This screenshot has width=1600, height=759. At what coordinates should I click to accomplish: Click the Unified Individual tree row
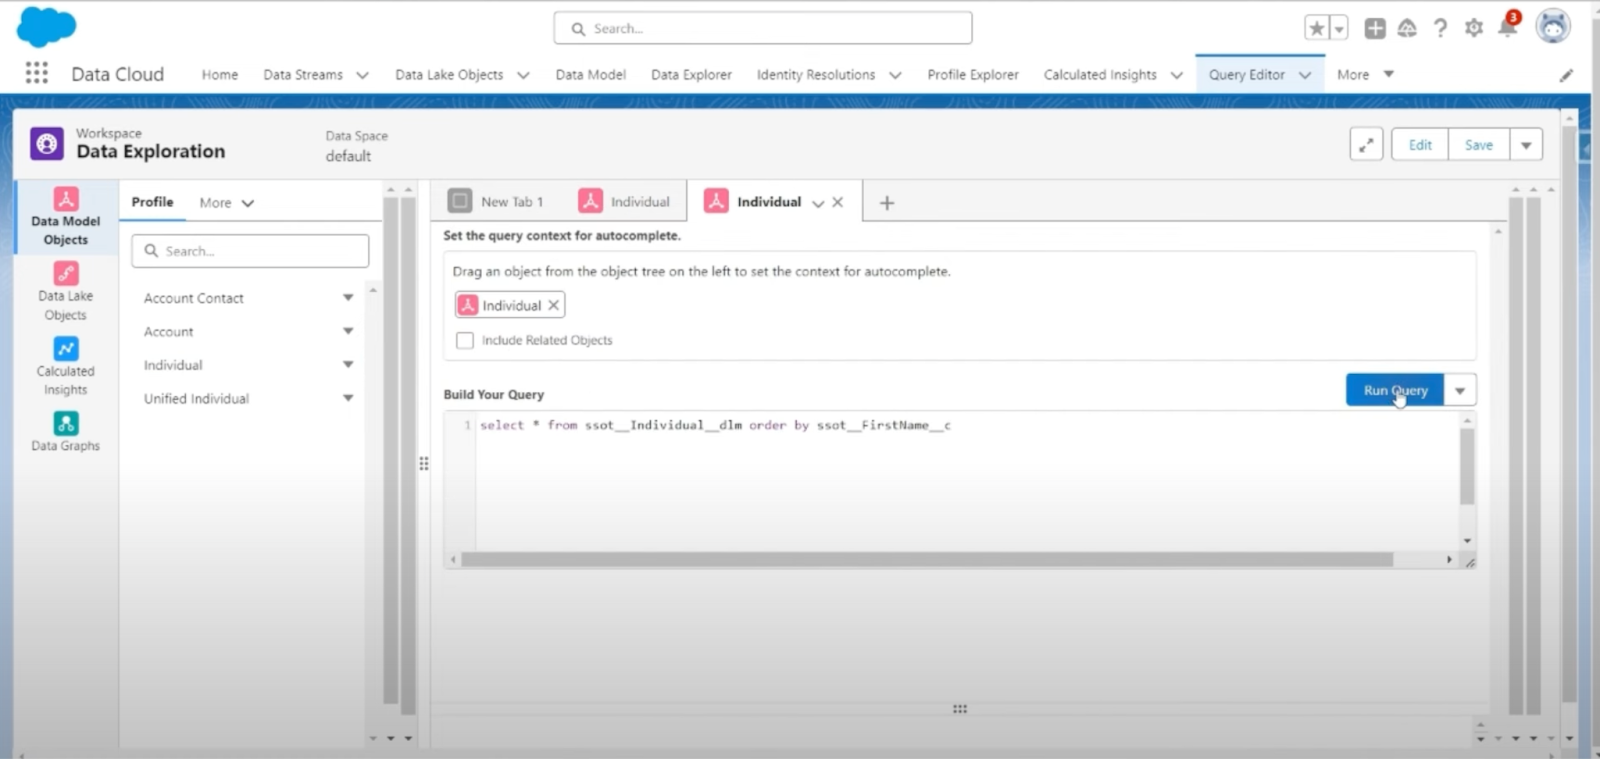[250, 398]
